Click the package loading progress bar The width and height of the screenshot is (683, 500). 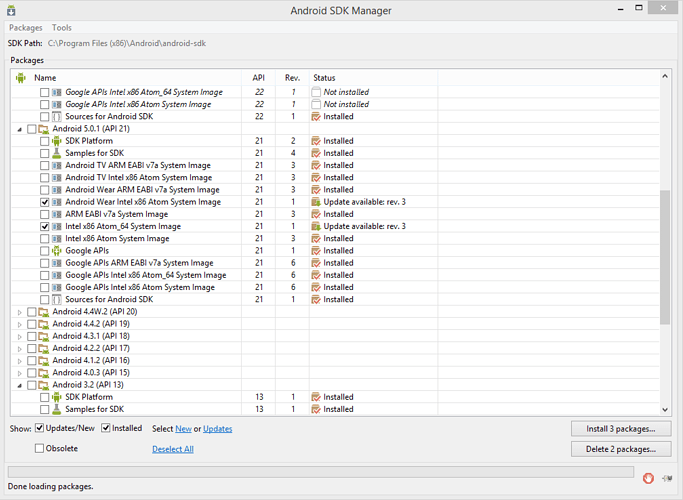(x=321, y=472)
